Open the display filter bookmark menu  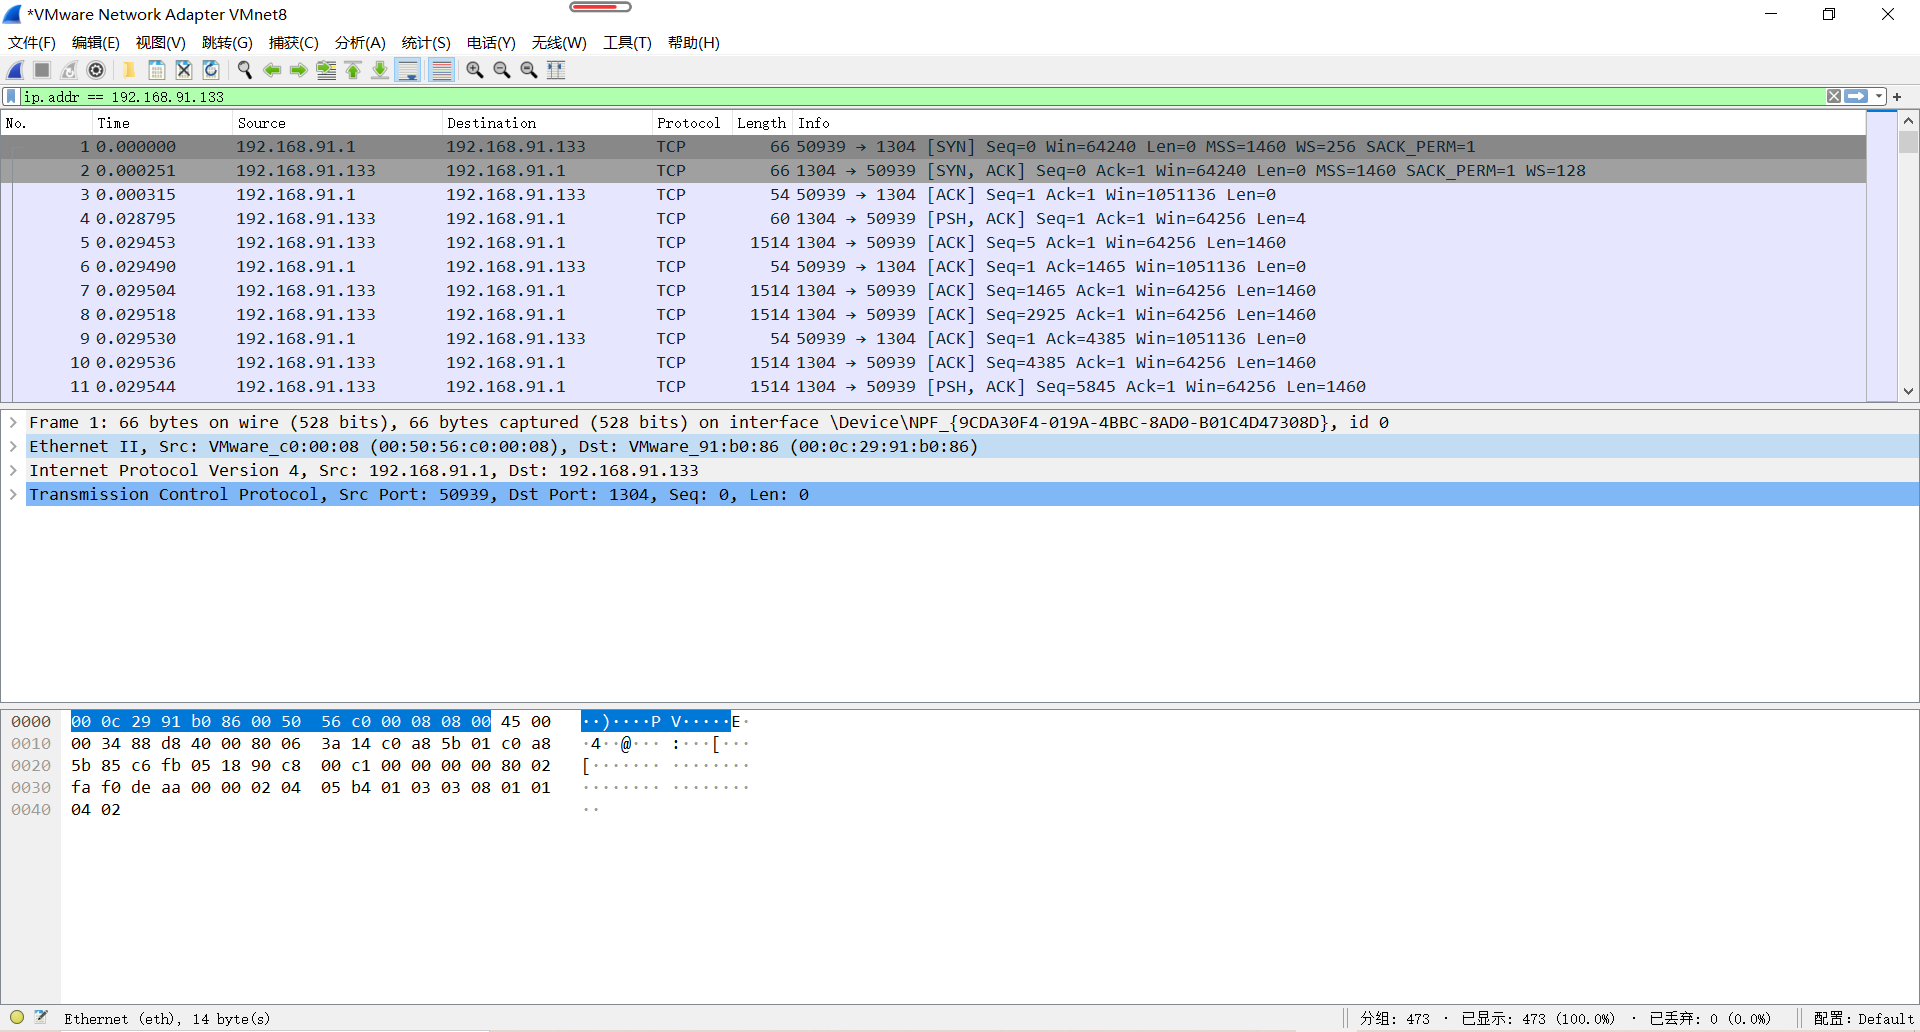pos(11,97)
